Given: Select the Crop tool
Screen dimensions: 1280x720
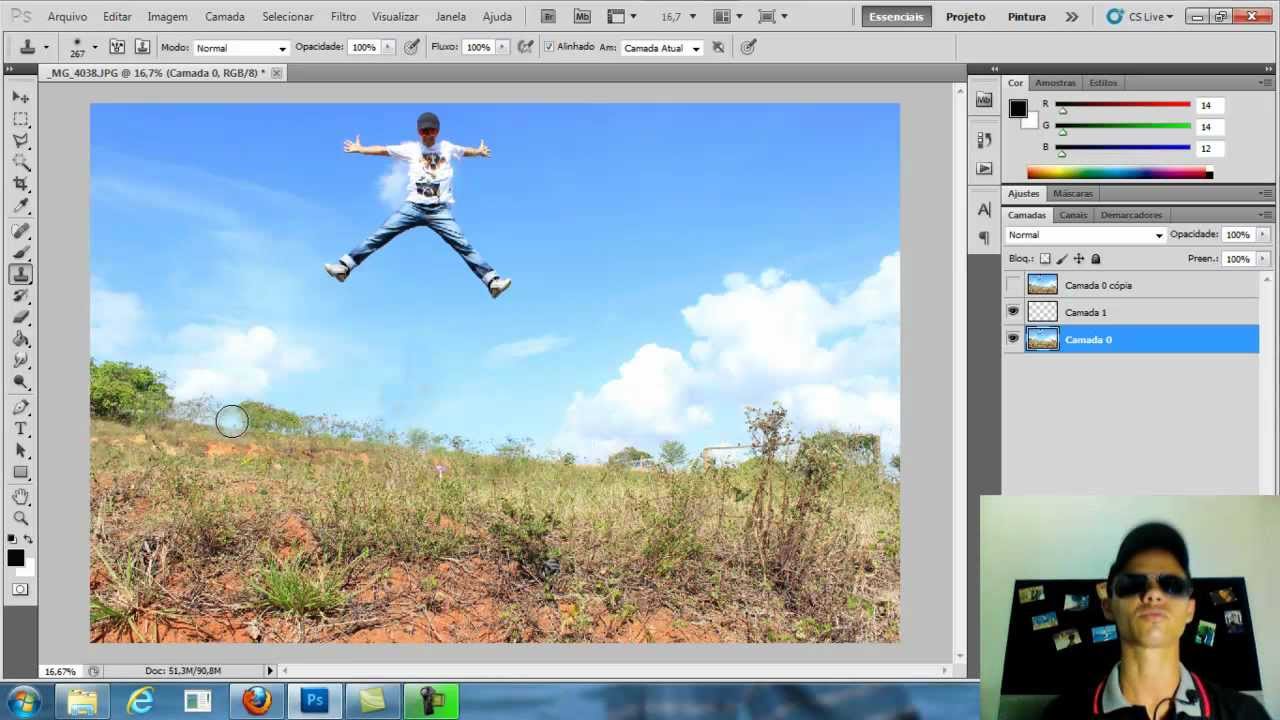Looking at the screenshot, I should click(x=20, y=184).
